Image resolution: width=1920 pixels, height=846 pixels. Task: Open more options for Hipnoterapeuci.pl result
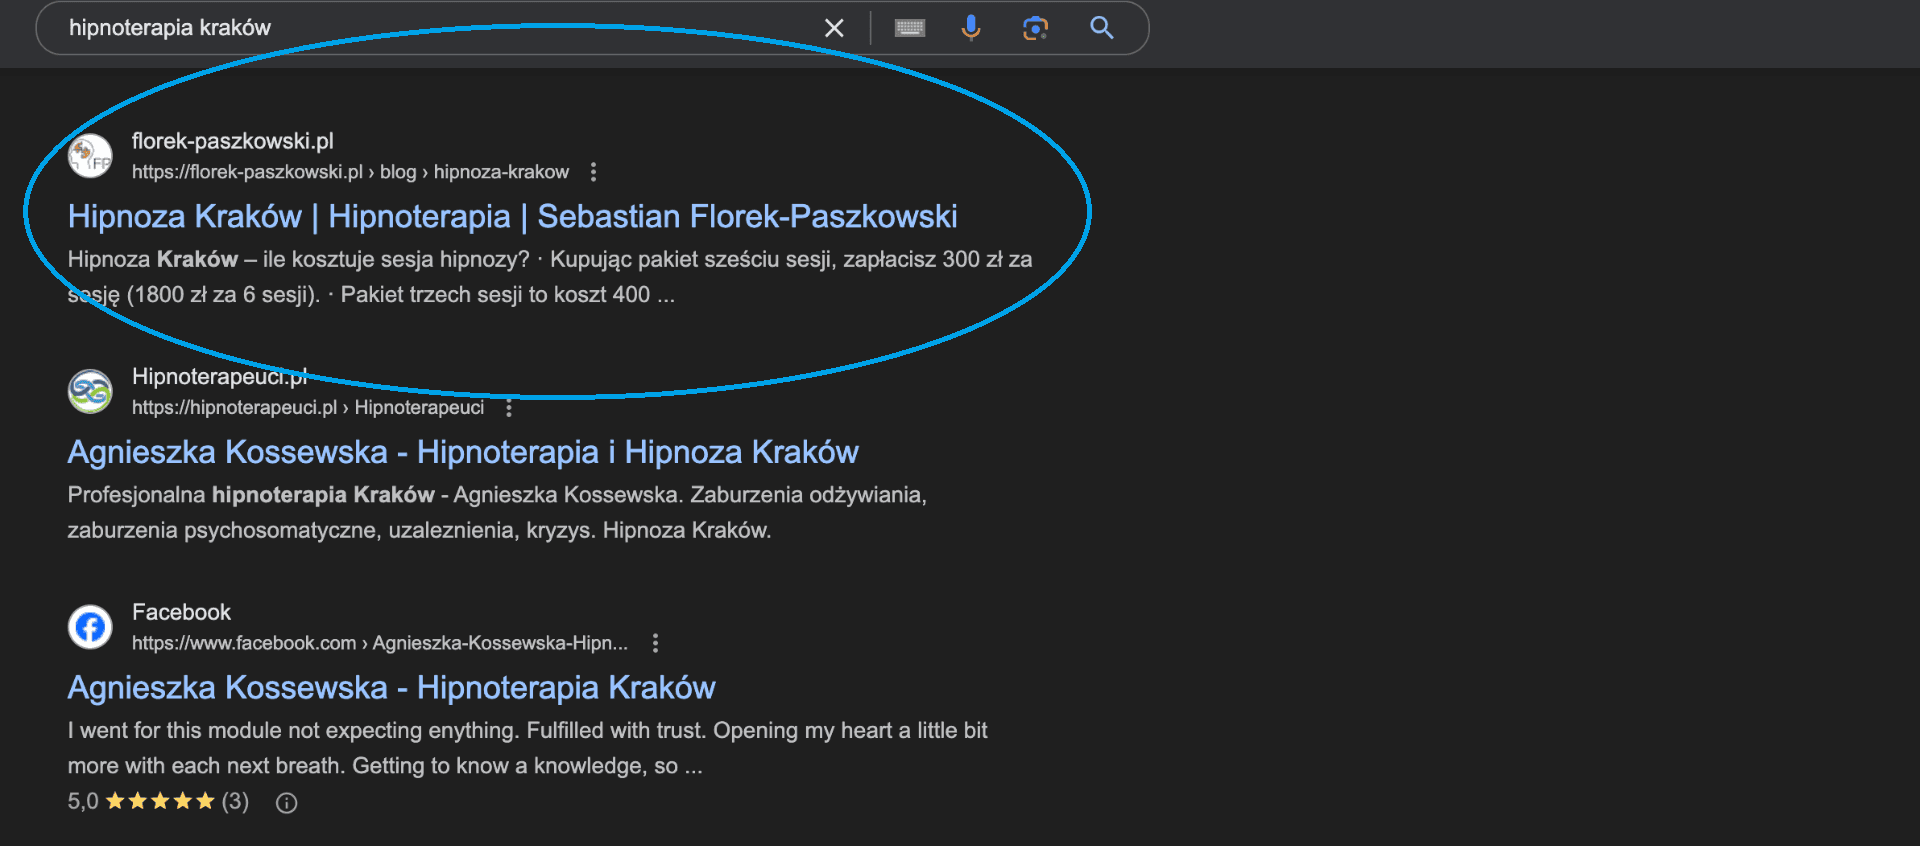[509, 408]
